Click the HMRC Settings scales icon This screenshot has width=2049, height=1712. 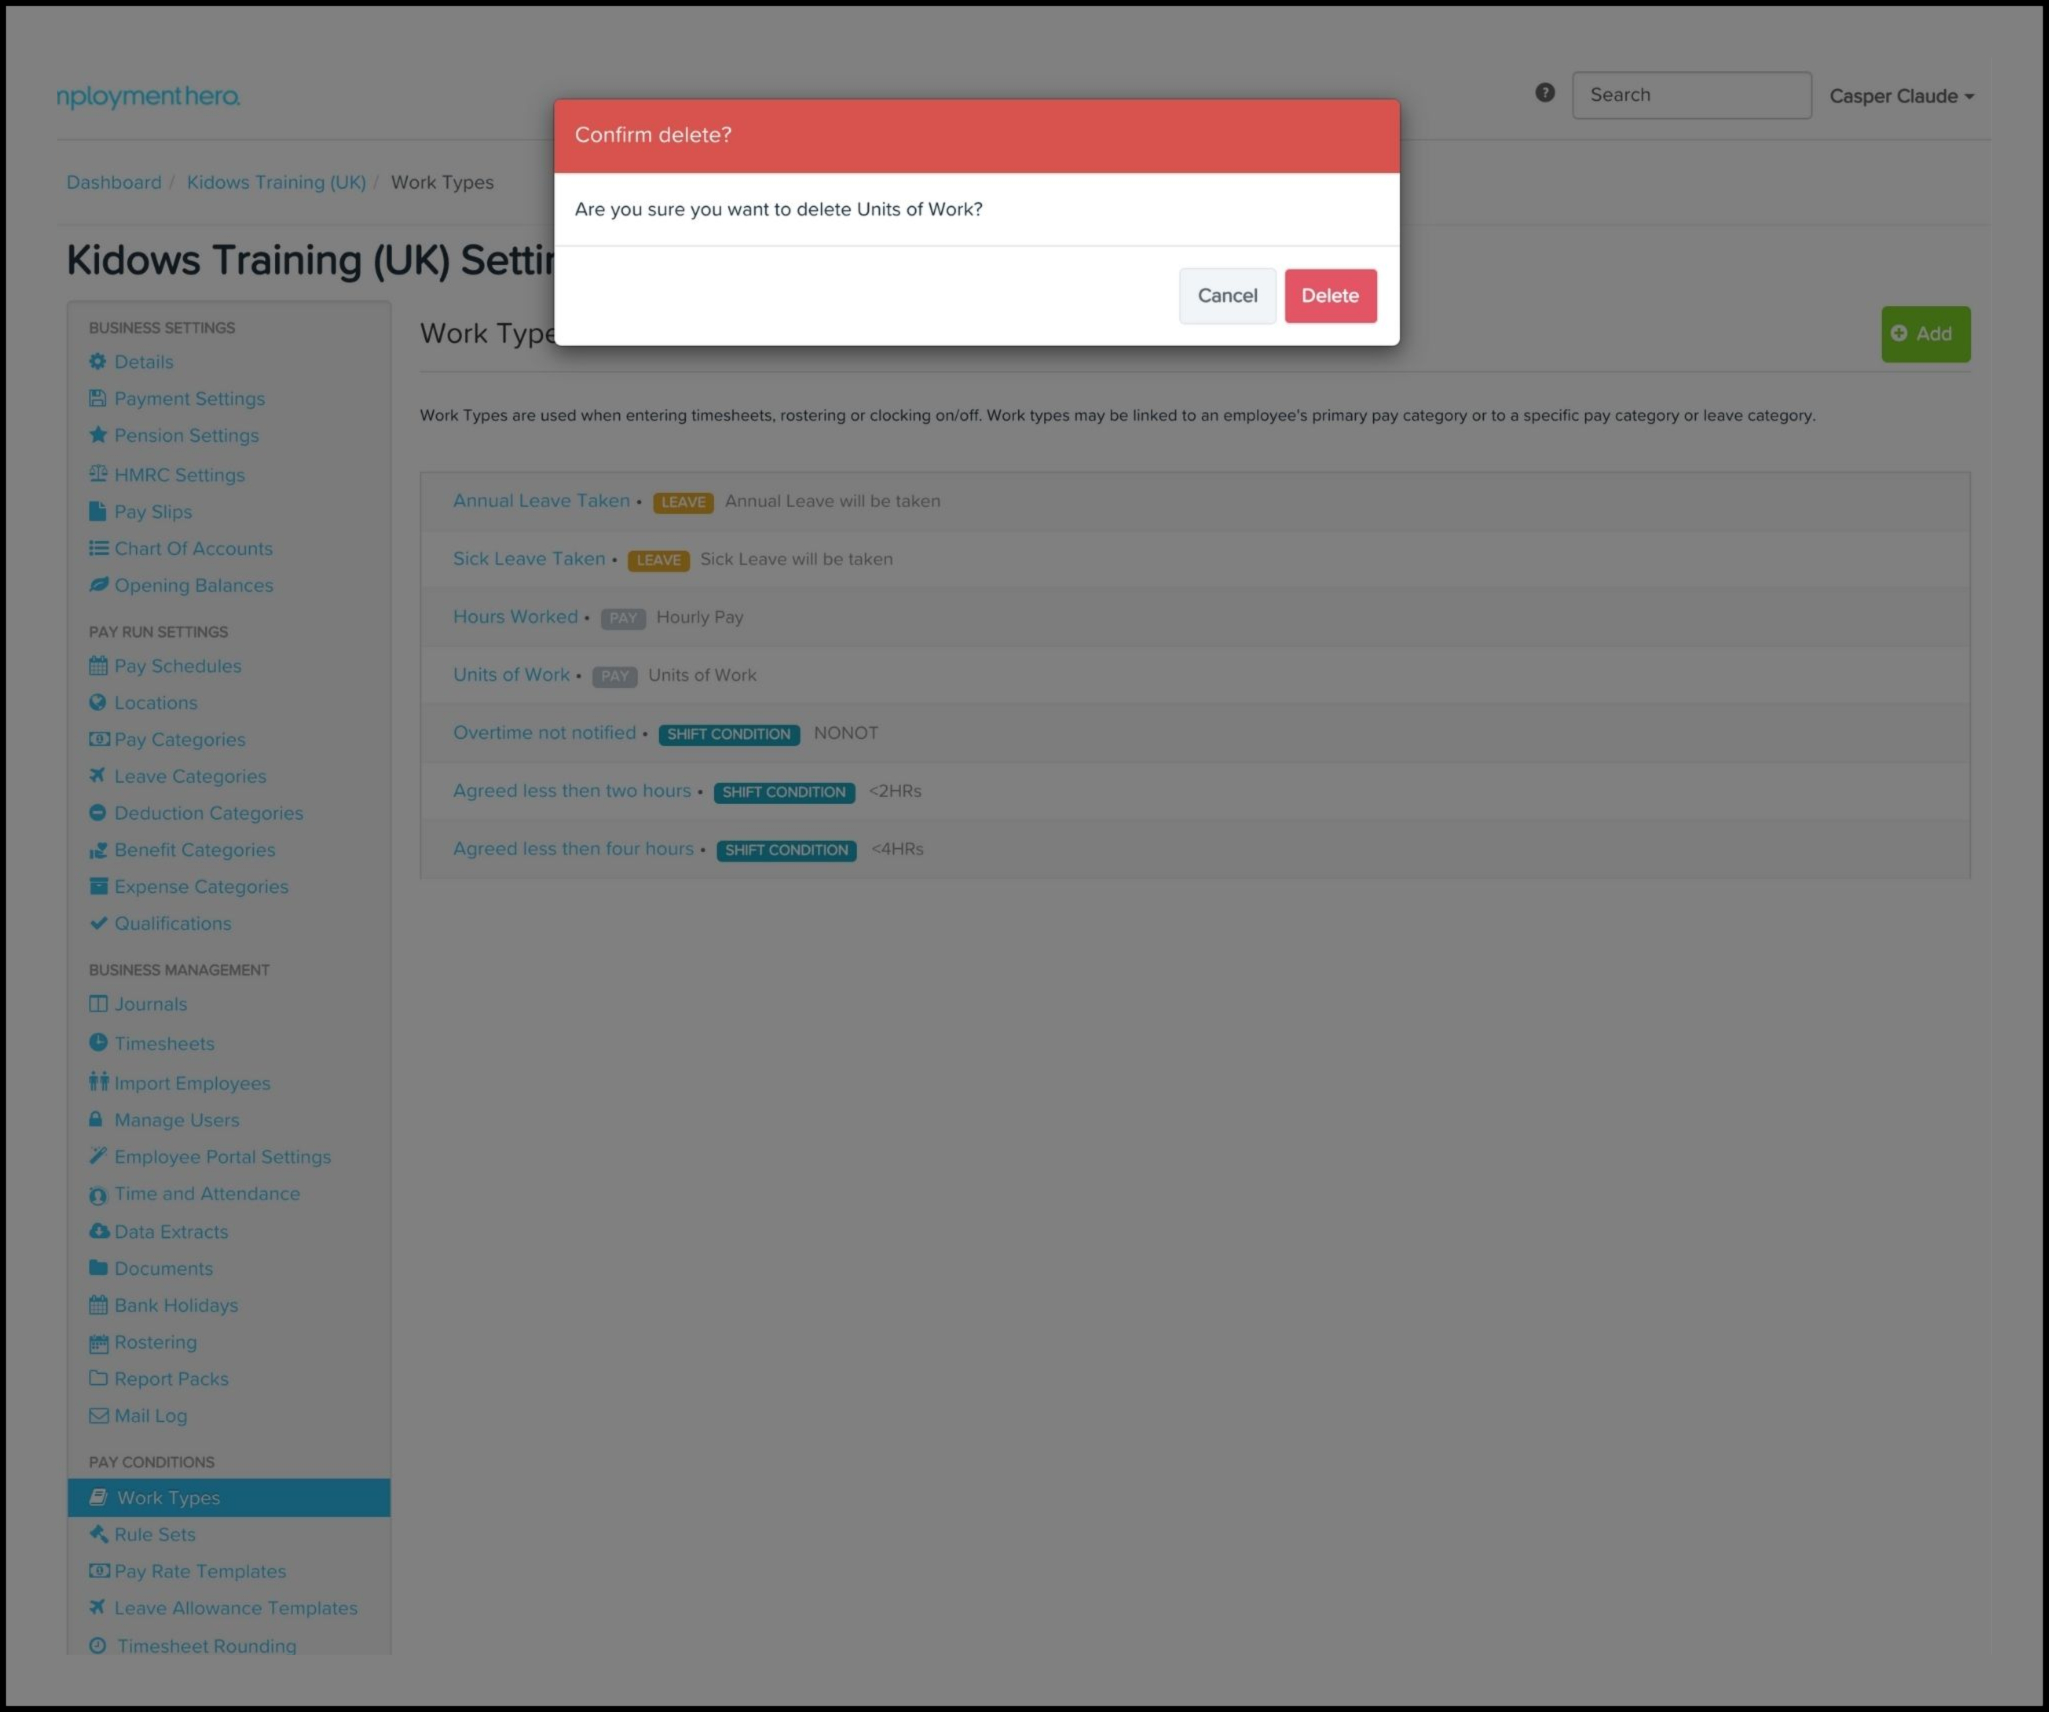tap(97, 474)
